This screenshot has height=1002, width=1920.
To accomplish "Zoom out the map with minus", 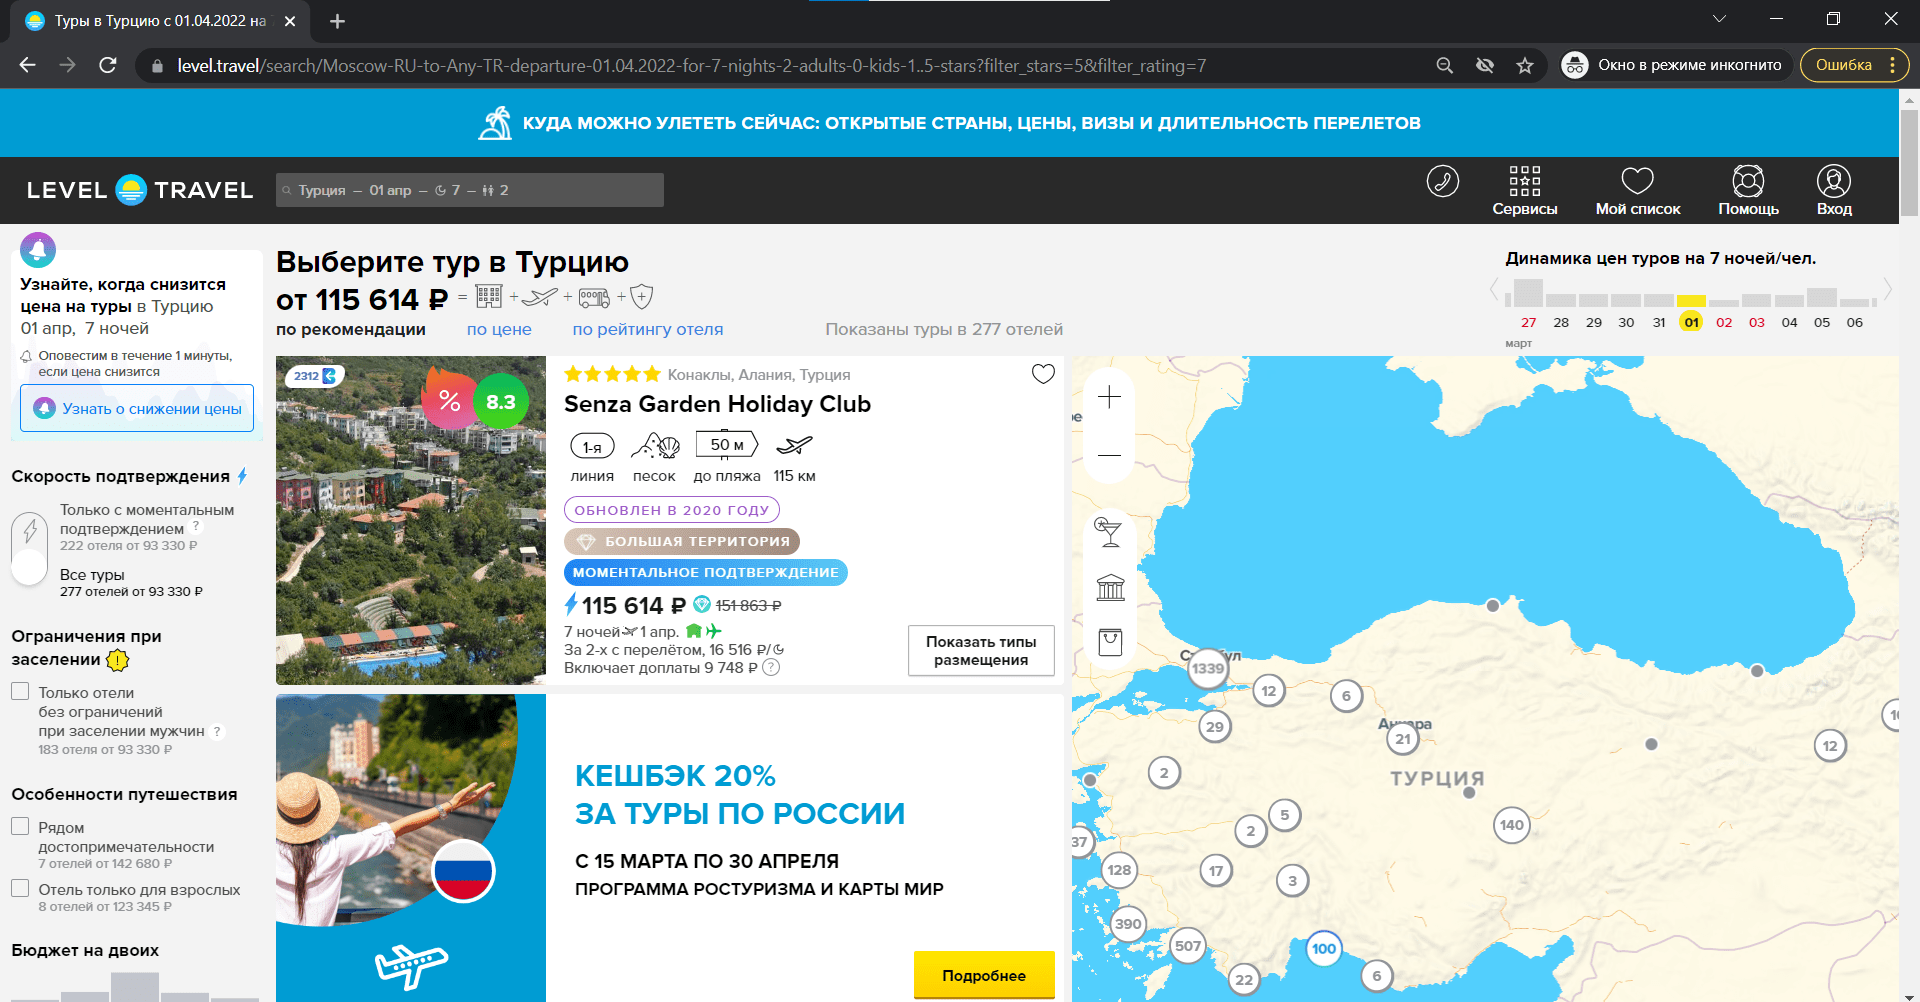I will [1109, 455].
